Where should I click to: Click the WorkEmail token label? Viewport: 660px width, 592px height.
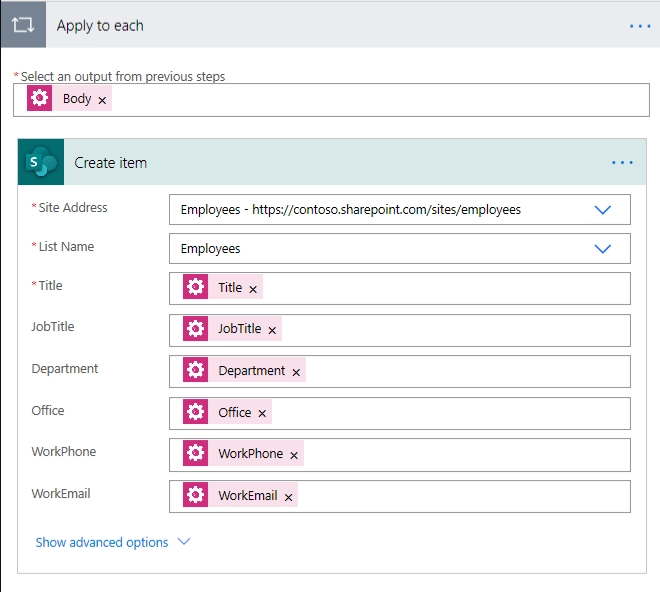coord(248,496)
